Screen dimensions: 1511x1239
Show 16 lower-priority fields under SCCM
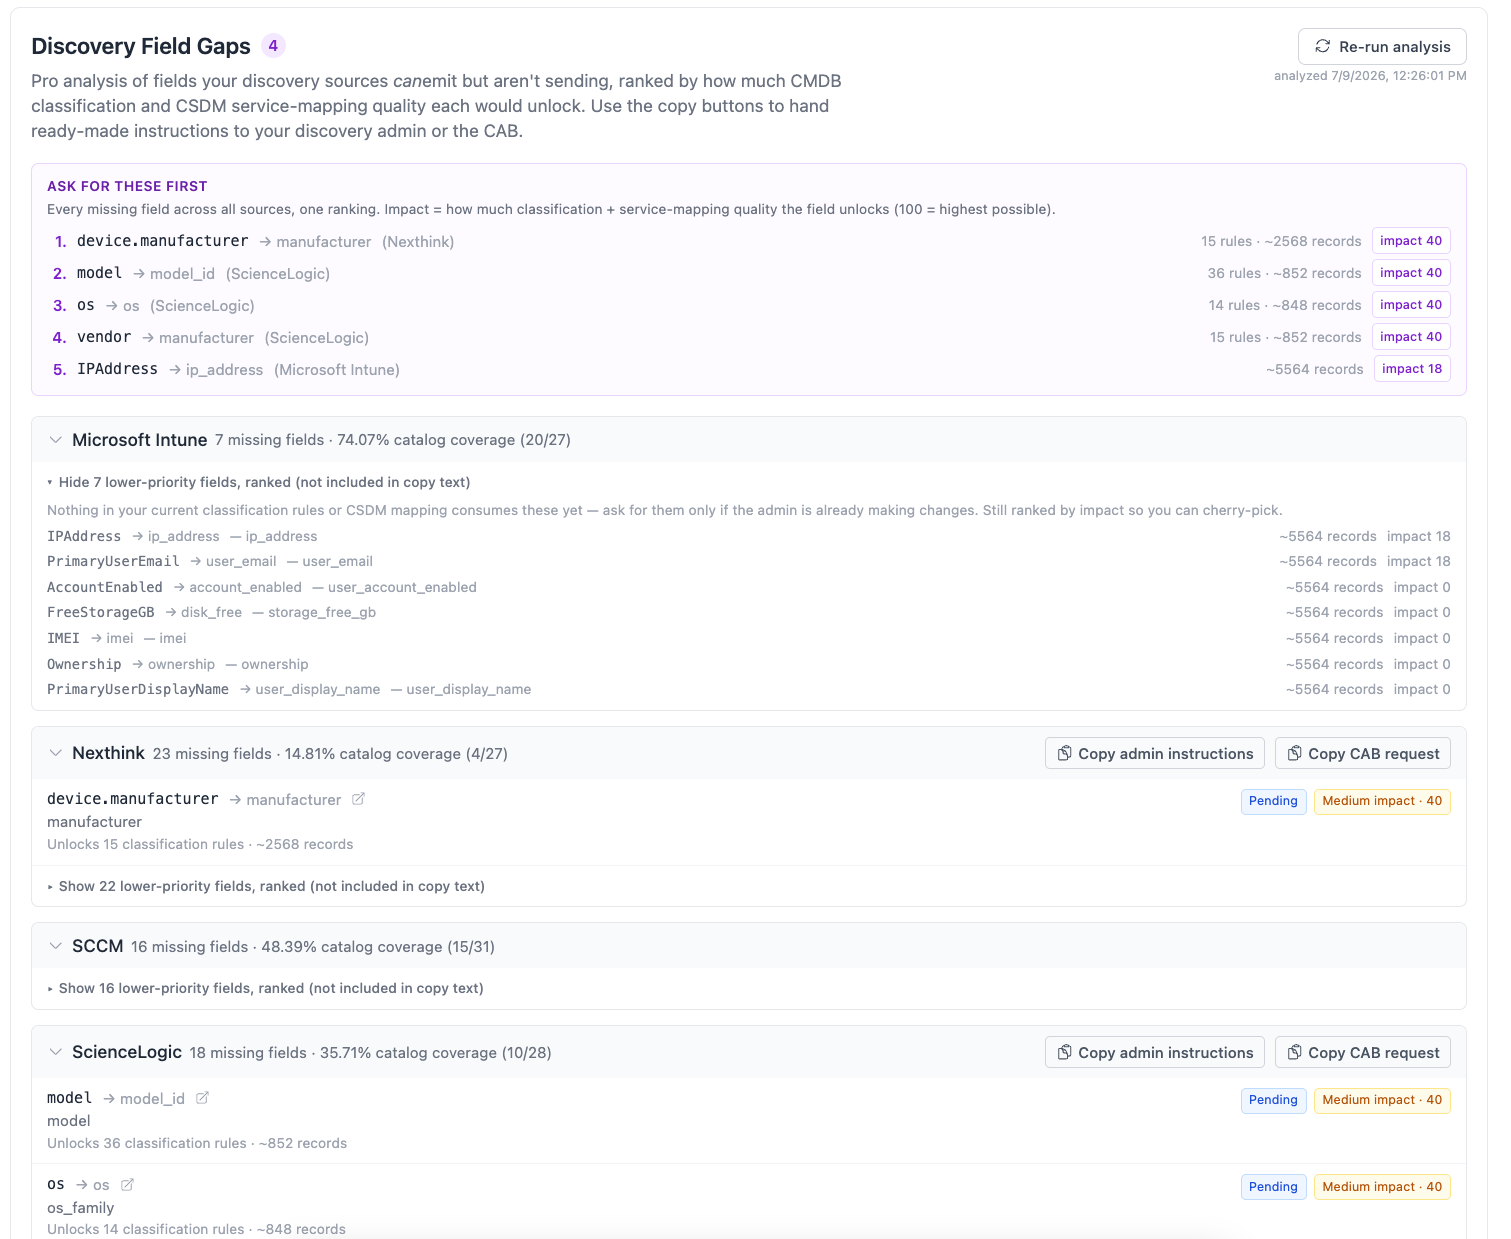point(266,988)
